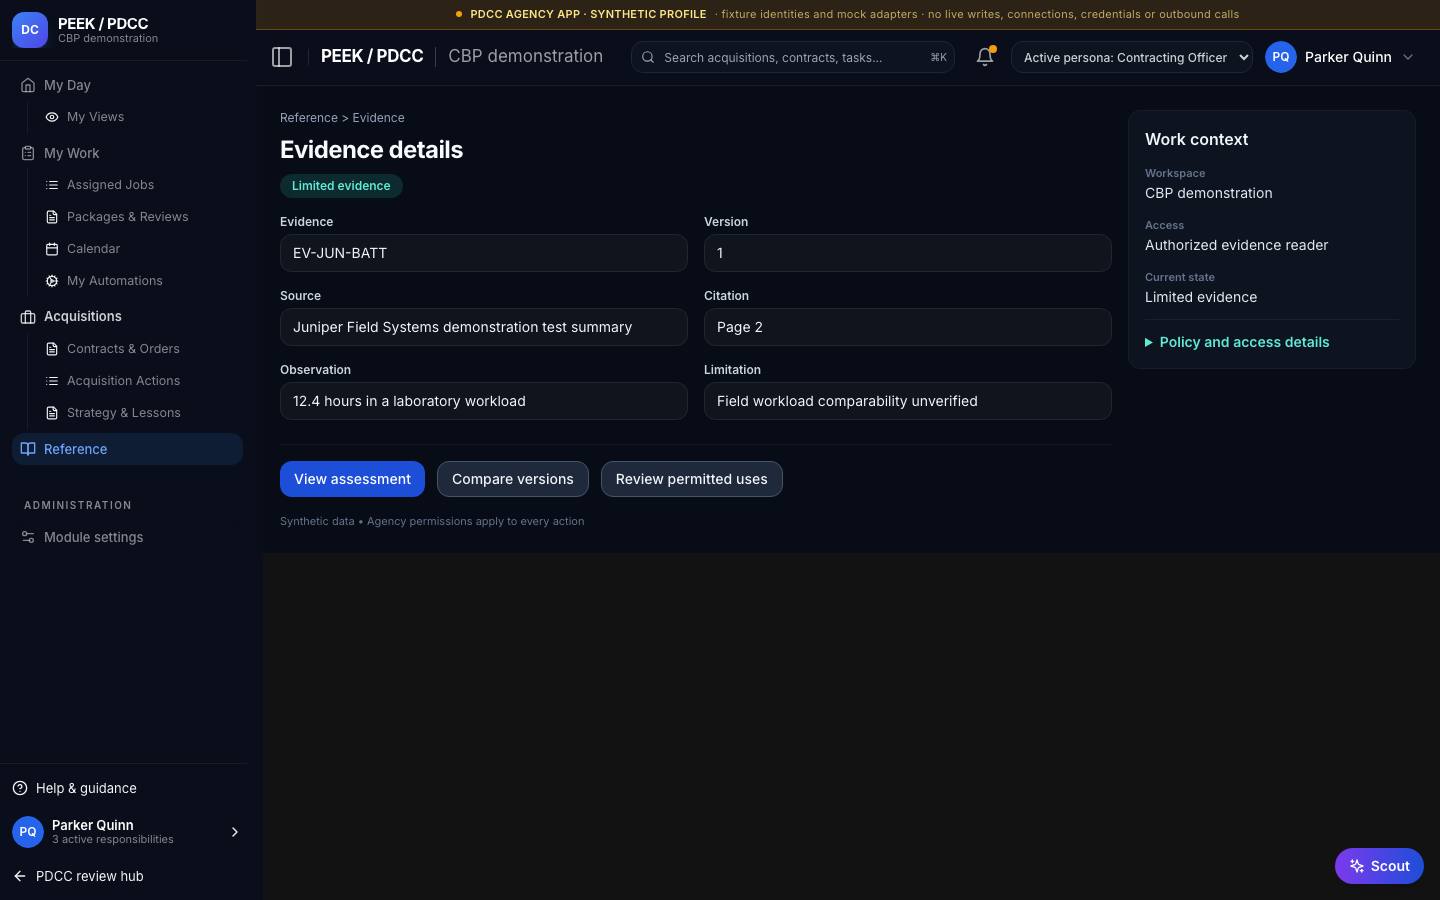Click the My Day home icon
This screenshot has width=1440, height=900.
28,85
